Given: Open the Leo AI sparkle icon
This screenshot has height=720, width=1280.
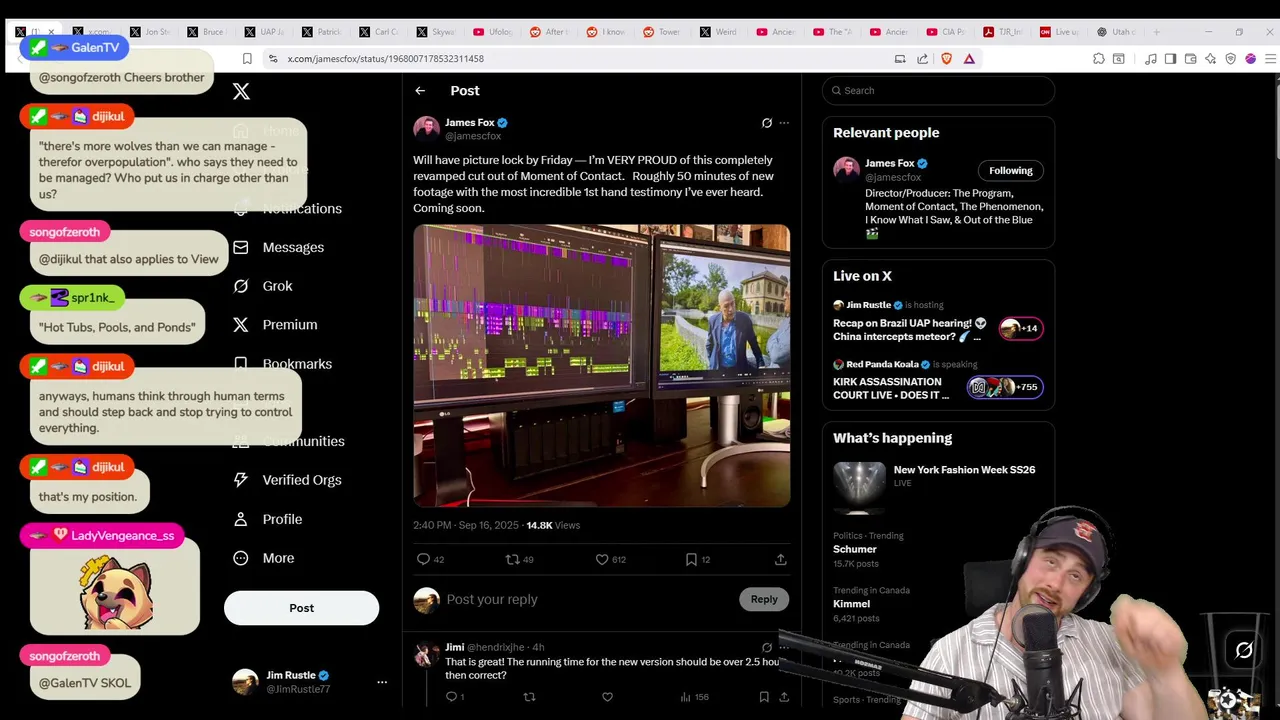Looking at the screenshot, I should click(x=1210, y=59).
